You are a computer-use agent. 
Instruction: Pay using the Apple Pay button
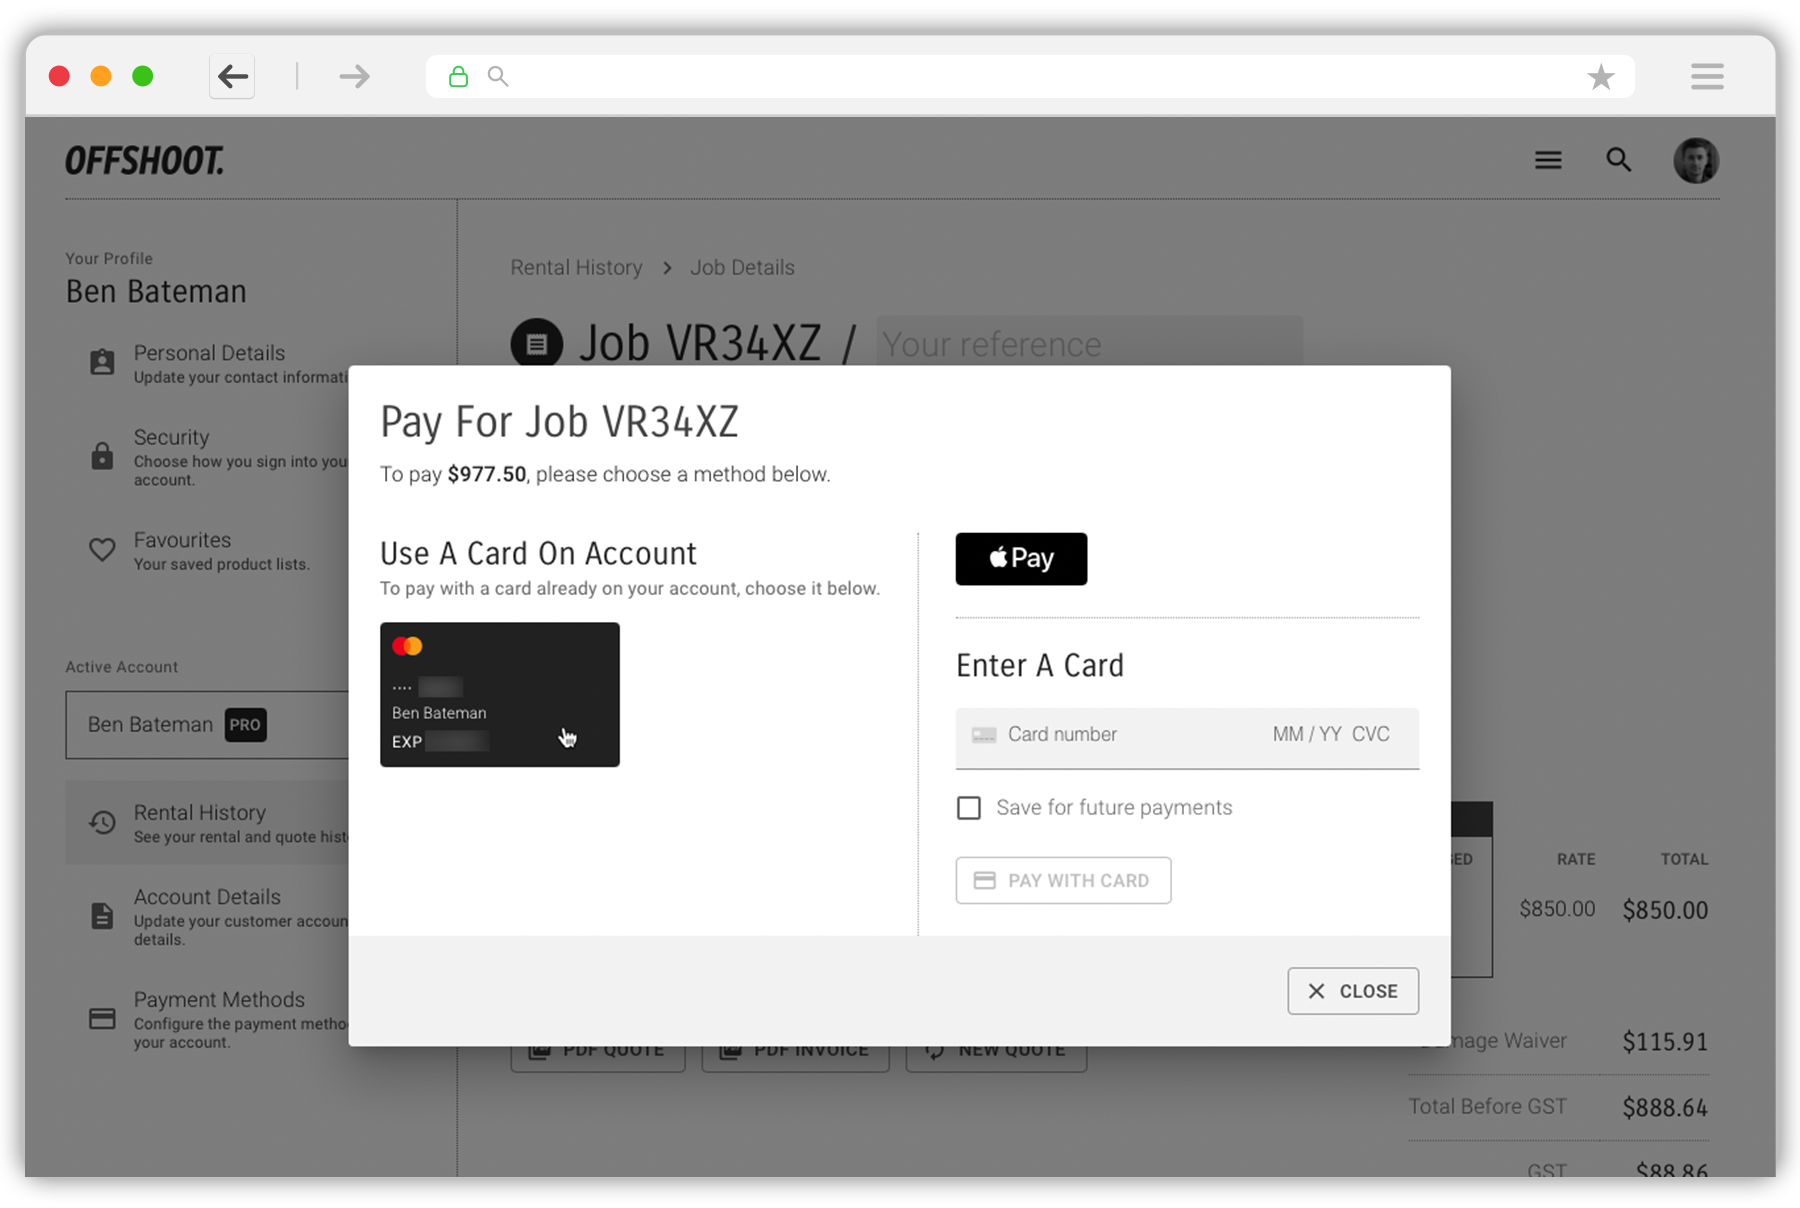pyautogui.click(x=1021, y=559)
